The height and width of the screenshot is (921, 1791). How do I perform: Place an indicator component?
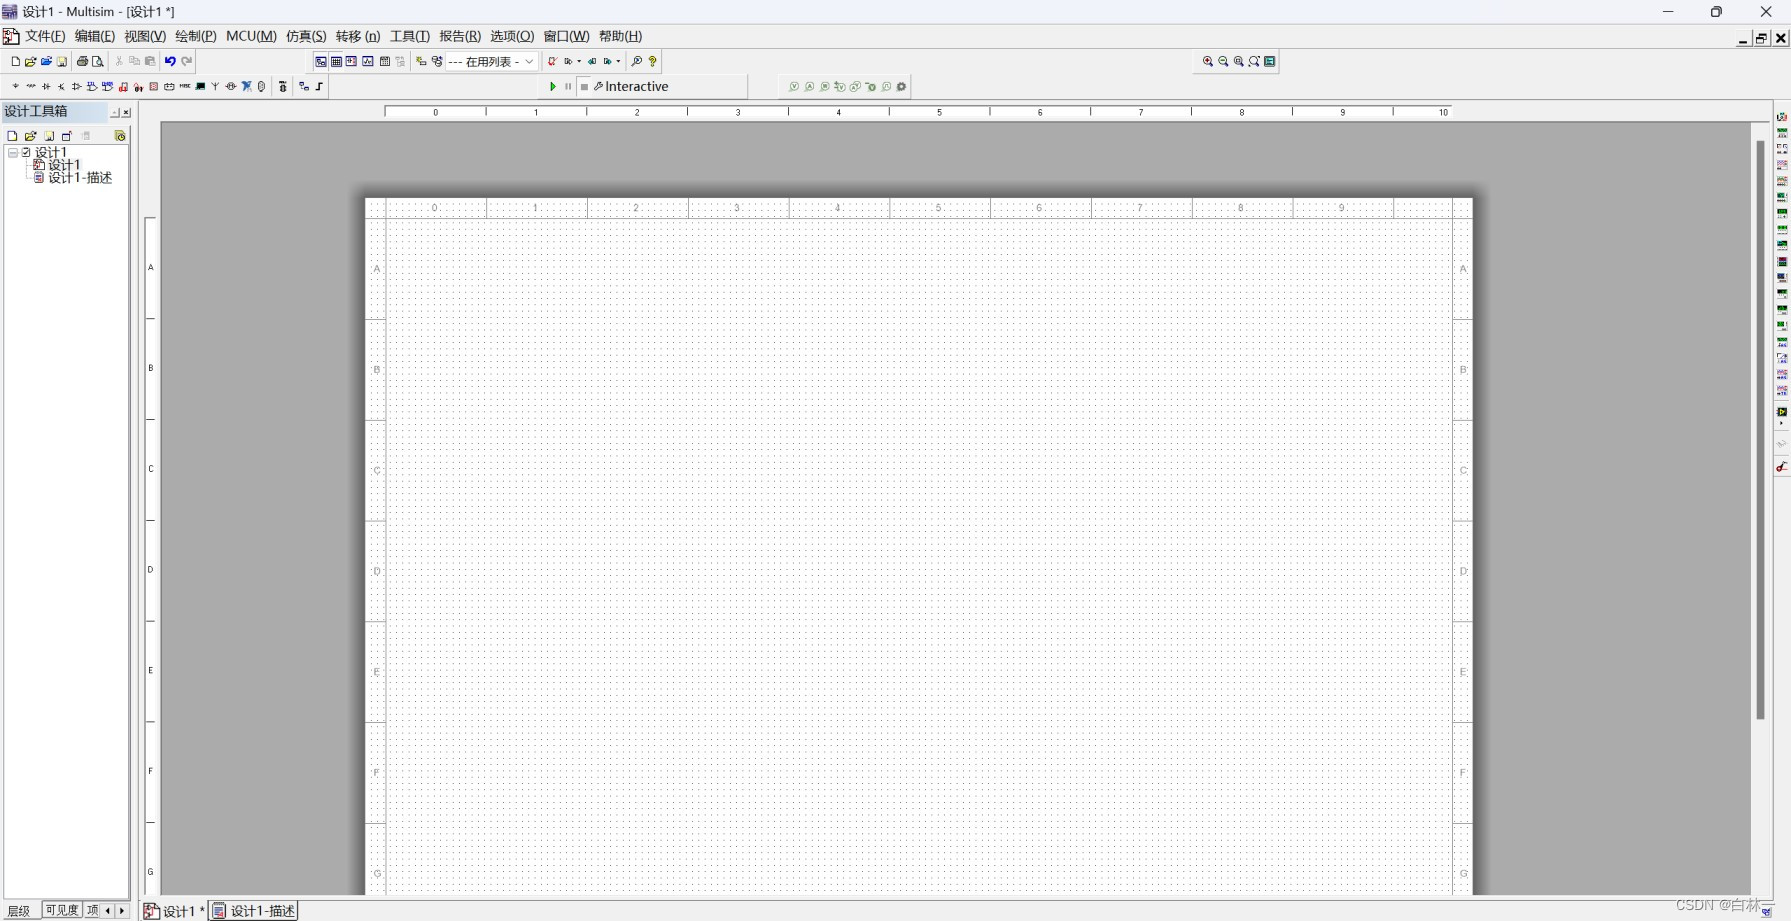tap(153, 86)
